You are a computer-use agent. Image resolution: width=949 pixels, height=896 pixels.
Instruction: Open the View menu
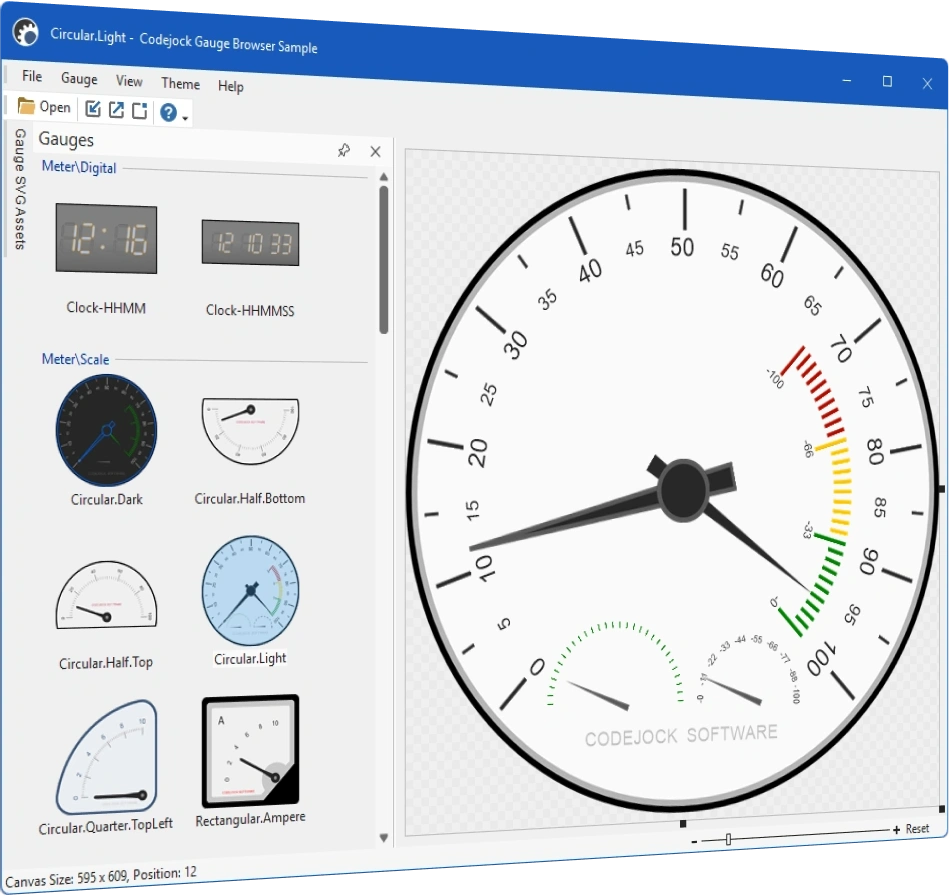coord(129,81)
